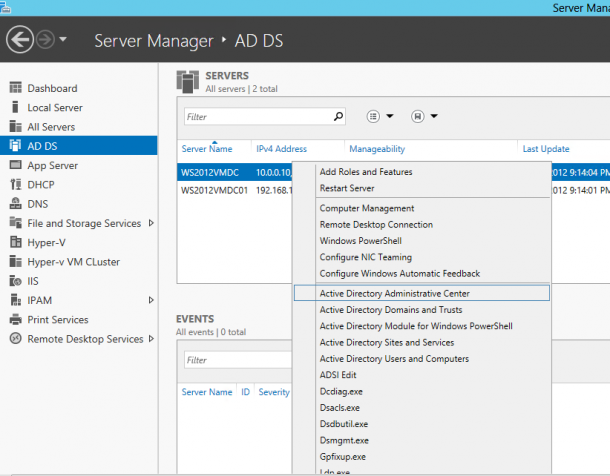Sort Events by Server Name column
The image size is (610, 476).
(x=207, y=392)
